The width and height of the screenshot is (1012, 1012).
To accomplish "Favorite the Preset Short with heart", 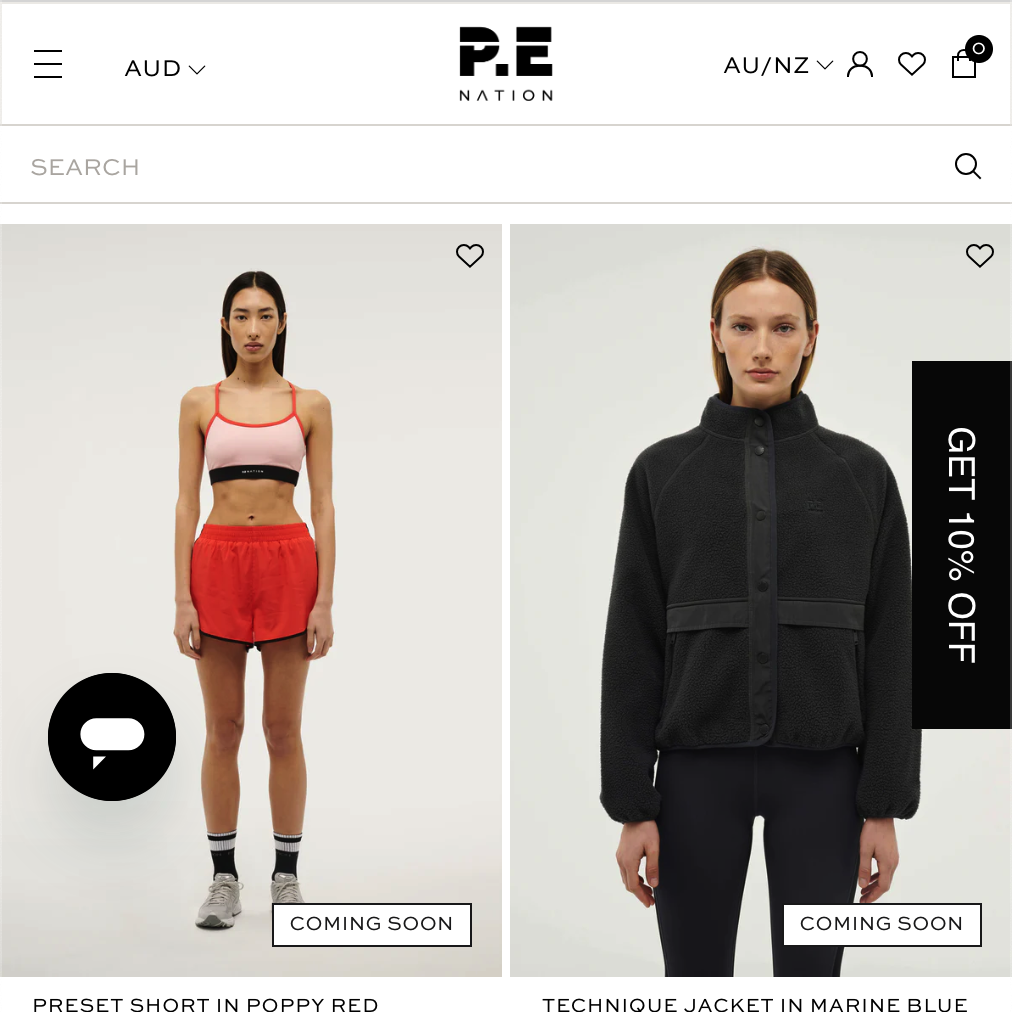I will click(470, 256).
